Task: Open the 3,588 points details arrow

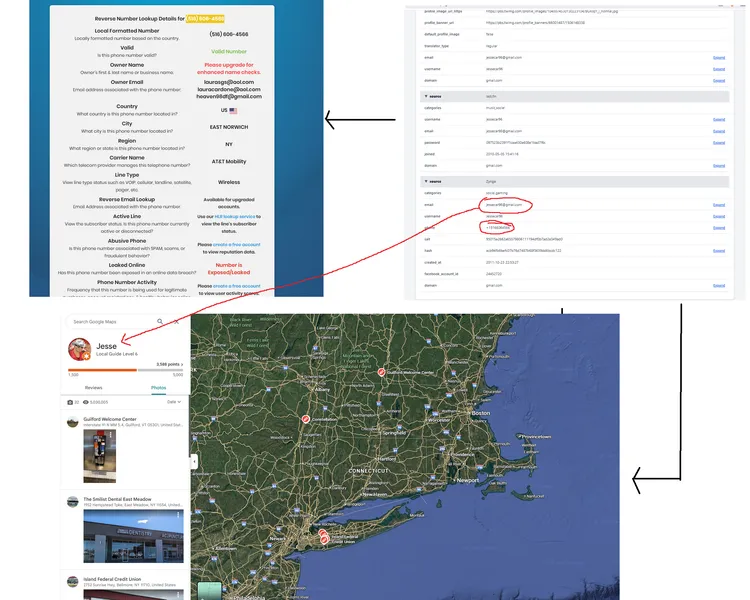Action: pos(184,365)
